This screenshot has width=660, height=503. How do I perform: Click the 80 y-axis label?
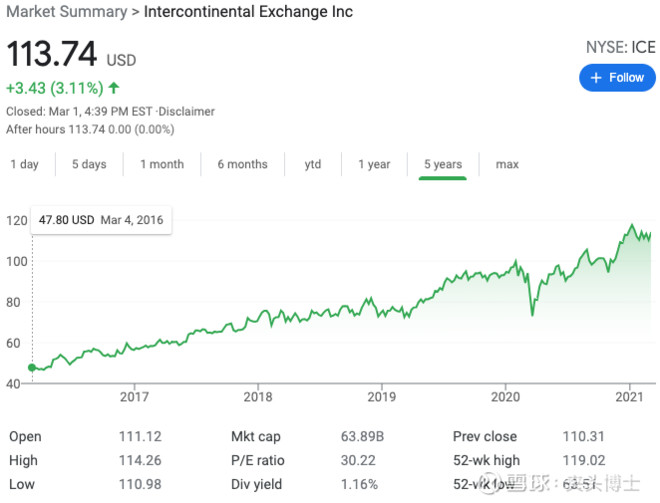pyautogui.click(x=13, y=302)
